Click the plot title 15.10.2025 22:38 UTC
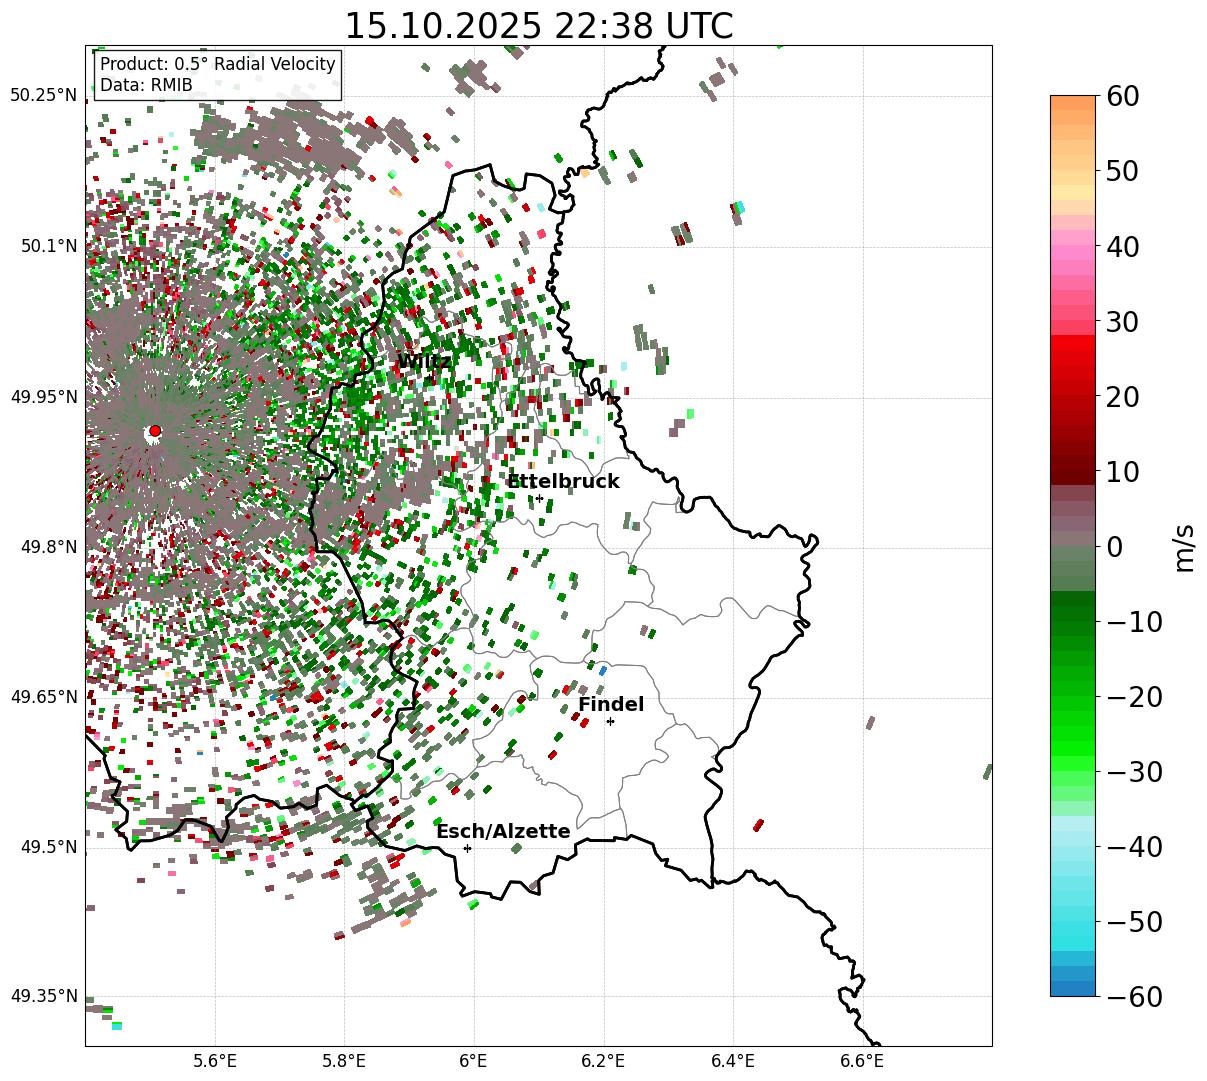1207x1081 pixels. tap(538, 25)
